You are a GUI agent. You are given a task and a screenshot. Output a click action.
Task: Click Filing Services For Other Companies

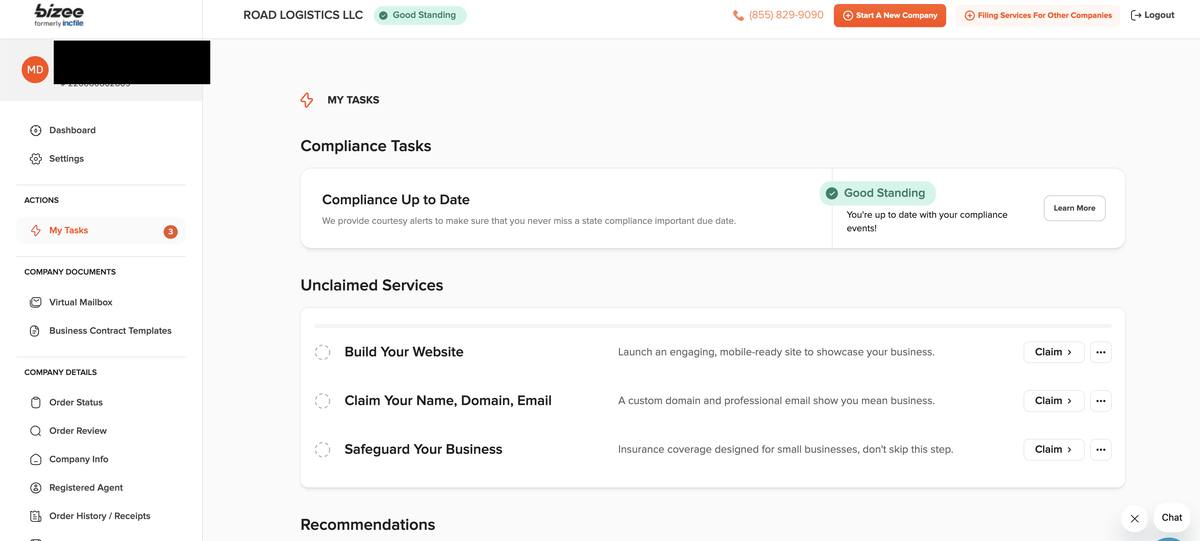(1038, 15)
